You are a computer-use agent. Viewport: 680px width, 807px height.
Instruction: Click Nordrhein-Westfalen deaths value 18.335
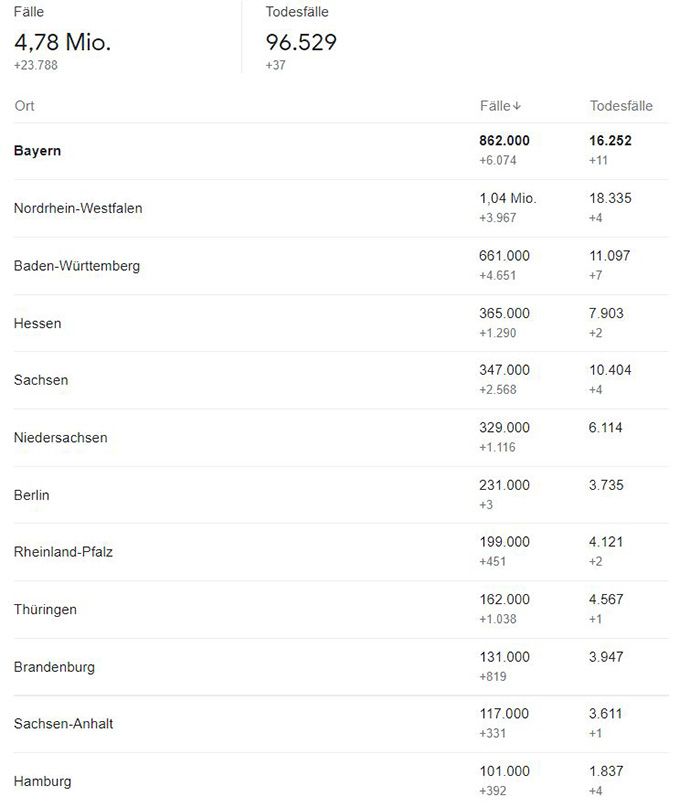(610, 198)
